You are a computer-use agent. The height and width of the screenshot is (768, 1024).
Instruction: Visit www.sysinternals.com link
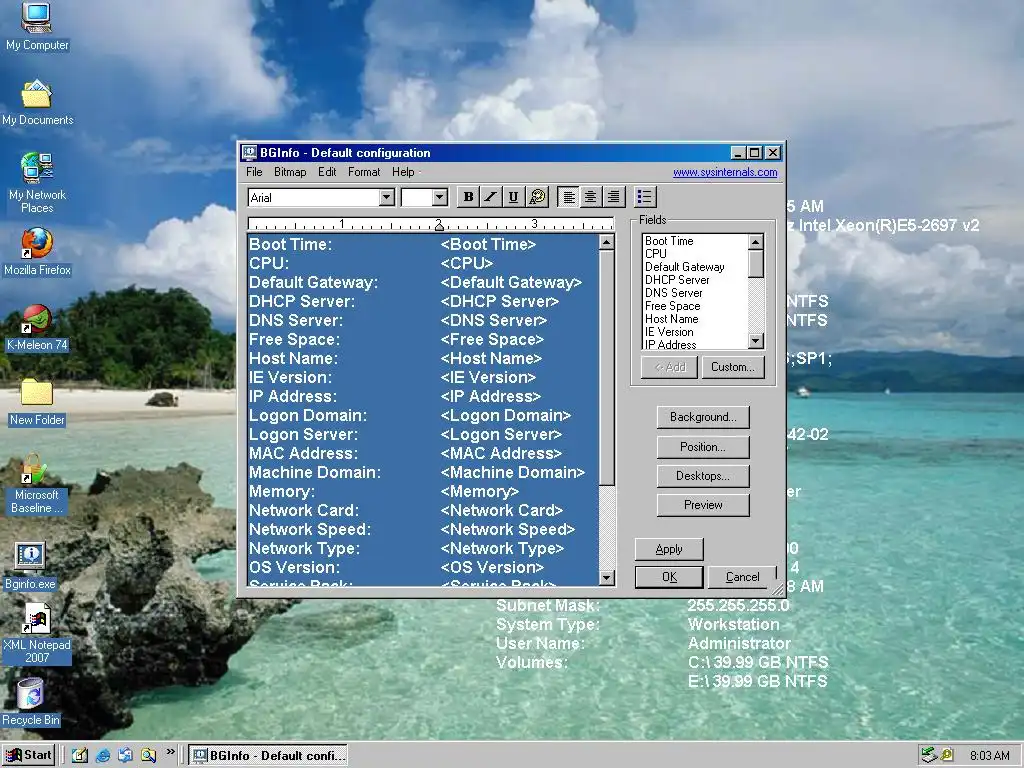[x=725, y=172]
